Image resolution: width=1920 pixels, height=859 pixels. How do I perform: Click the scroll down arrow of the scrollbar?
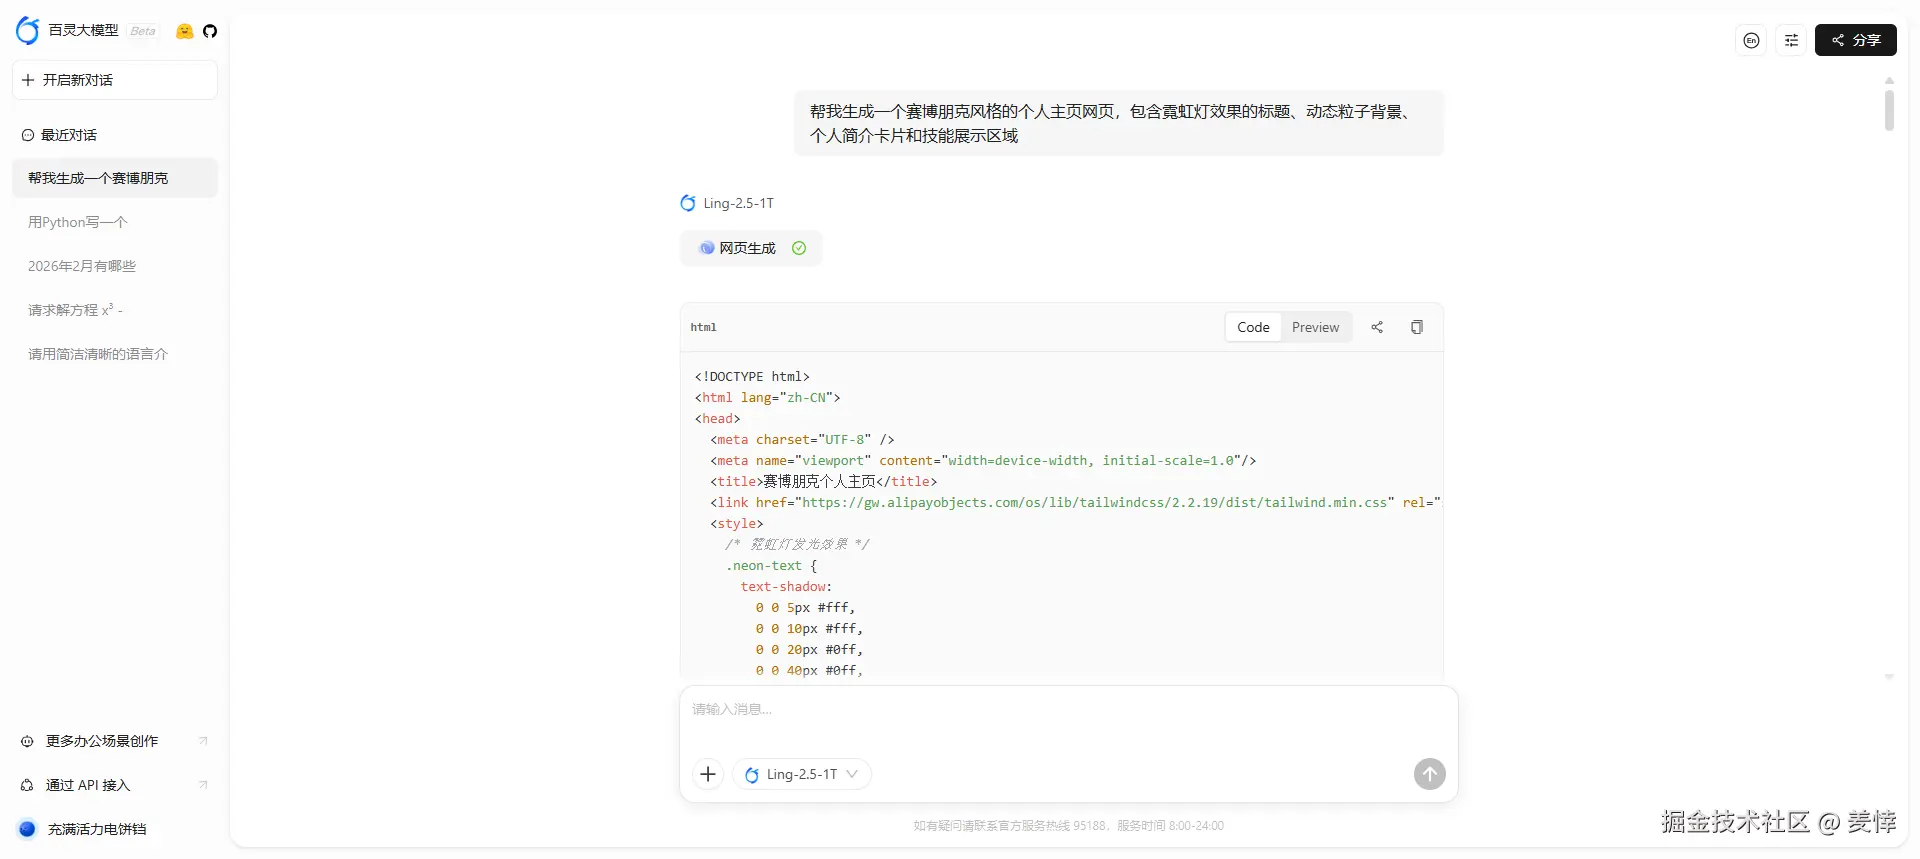coord(1889,677)
